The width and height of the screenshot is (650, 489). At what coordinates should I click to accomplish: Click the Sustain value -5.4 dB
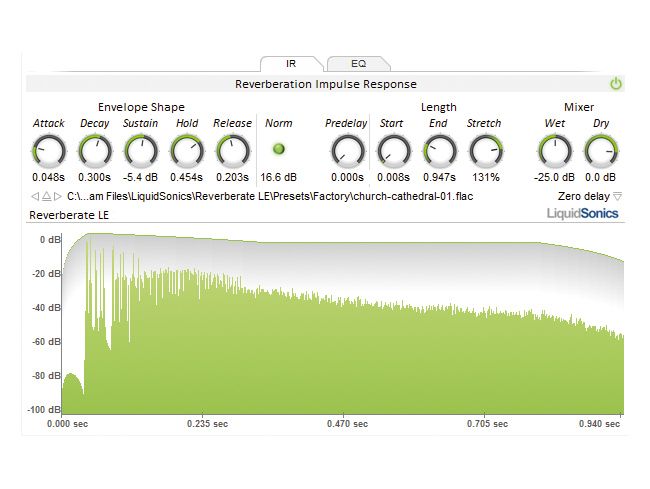point(141,177)
